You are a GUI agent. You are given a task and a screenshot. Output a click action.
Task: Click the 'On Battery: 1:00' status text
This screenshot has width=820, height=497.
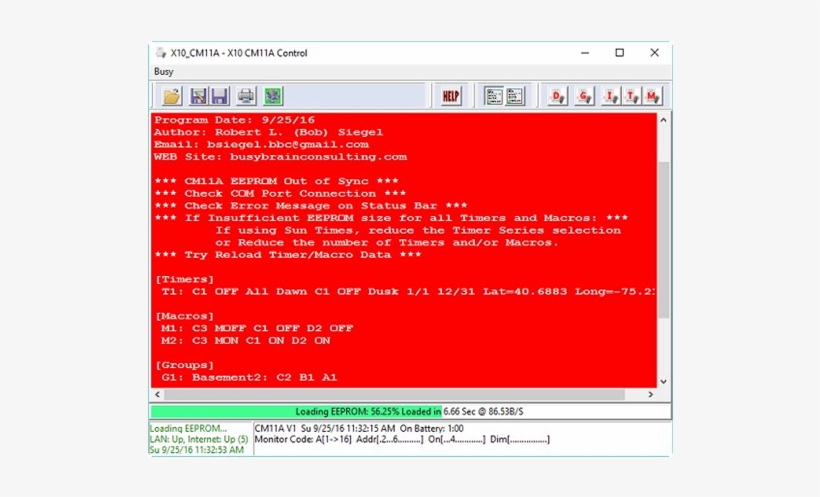click(x=431, y=428)
